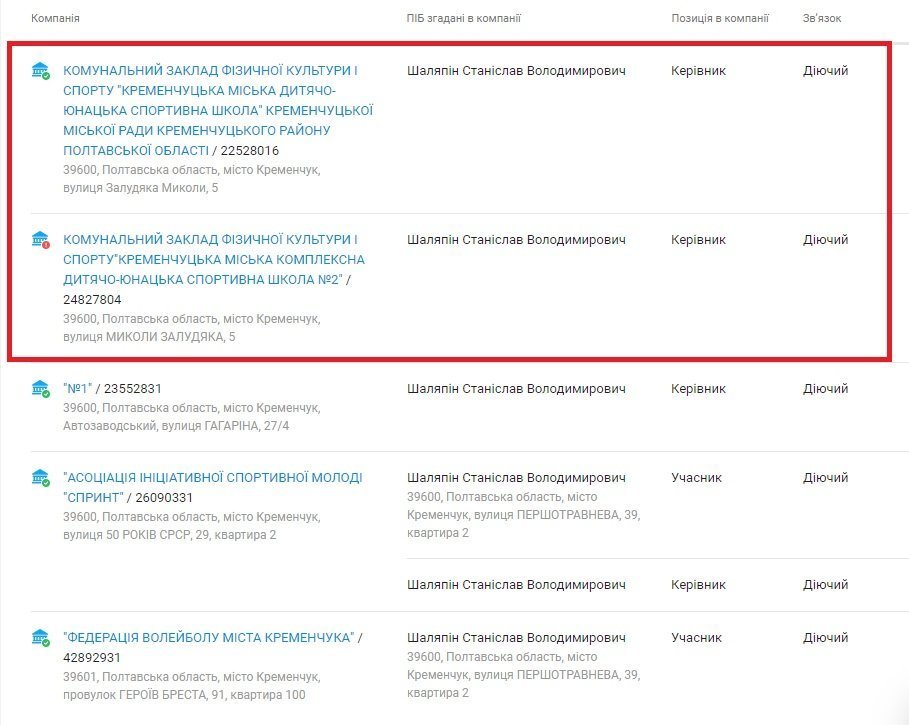The image size is (909, 725).
Task: Click "Керівник" position in the "№1" row
Action: point(698,389)
